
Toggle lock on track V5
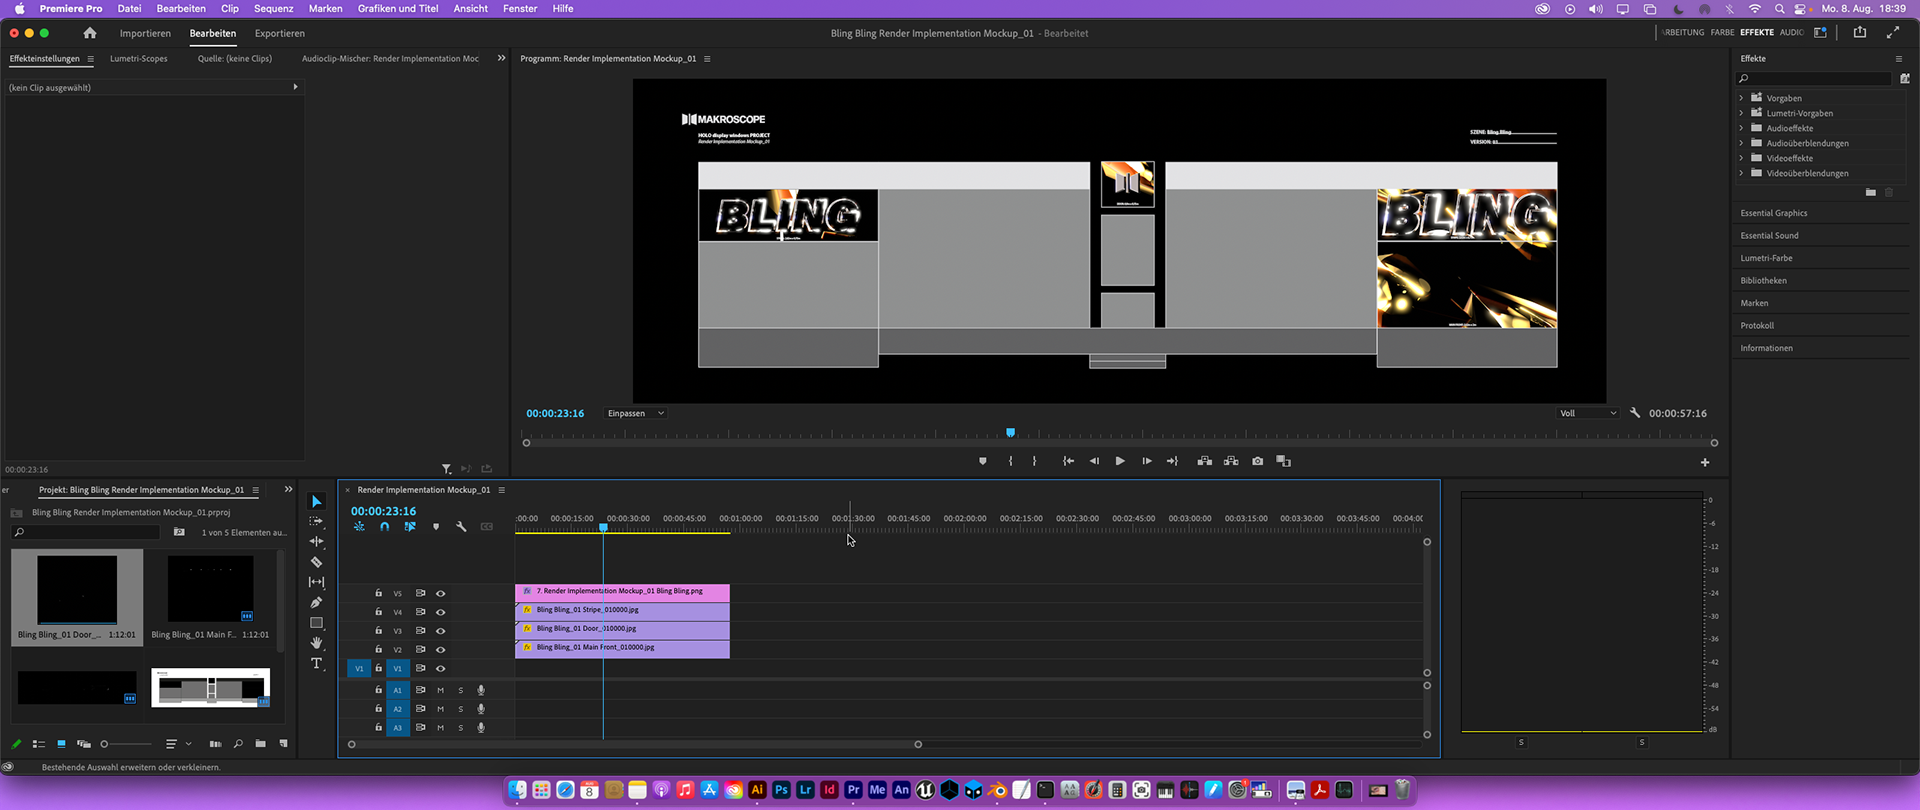pos(378,593)
